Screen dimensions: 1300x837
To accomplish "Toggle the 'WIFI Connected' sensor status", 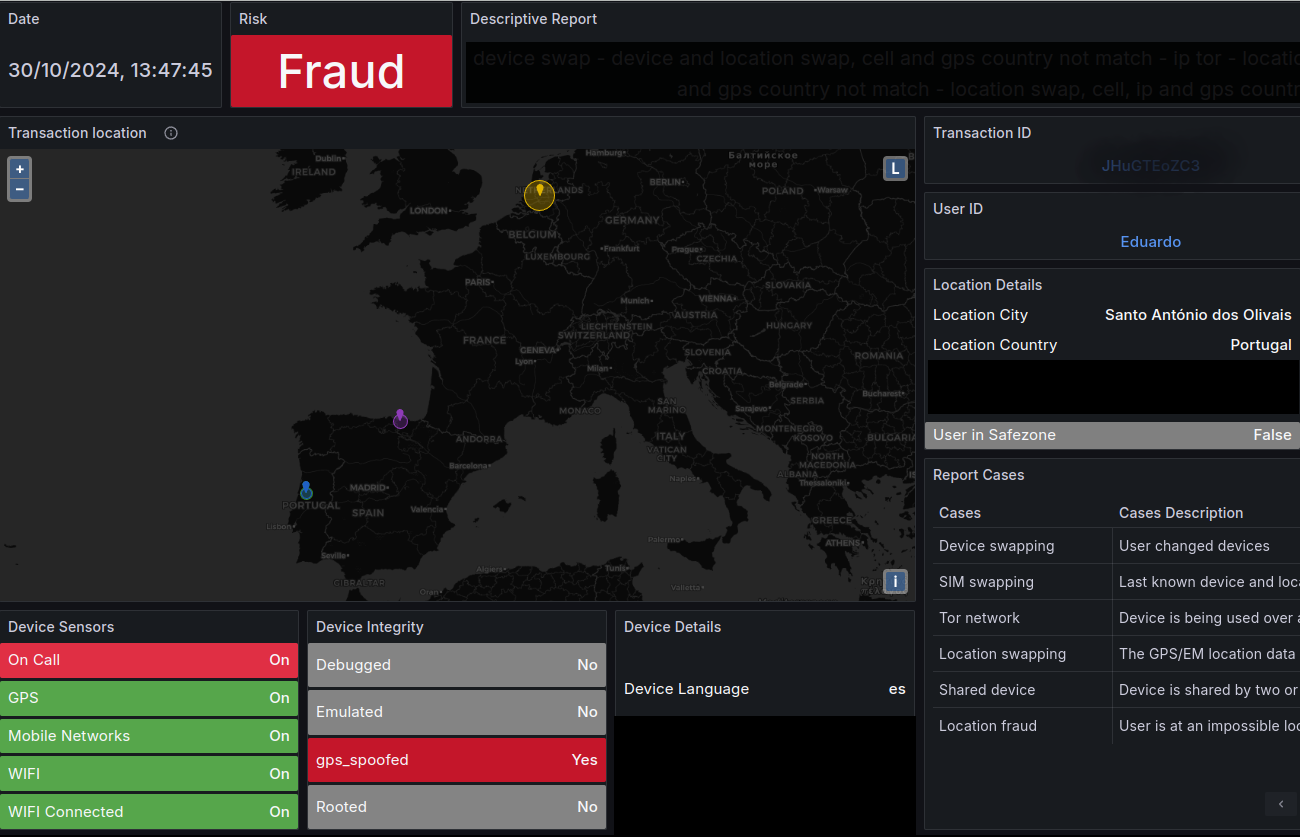I will click(150, 812).
